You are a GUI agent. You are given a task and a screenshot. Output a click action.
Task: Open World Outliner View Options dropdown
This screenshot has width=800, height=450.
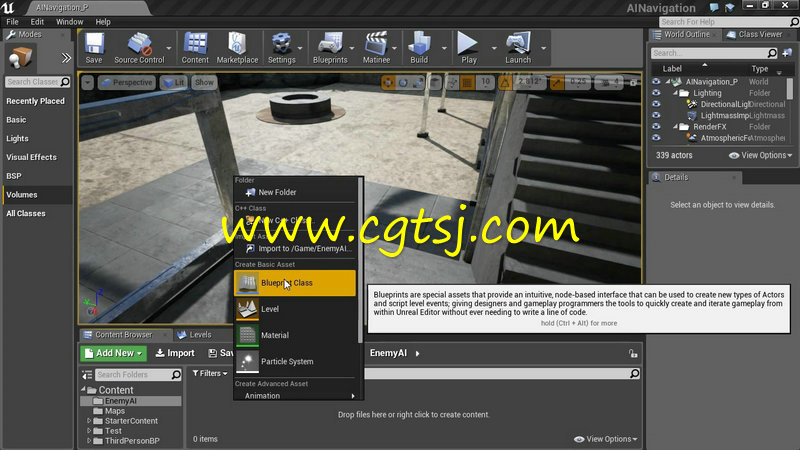click(761, 155)
